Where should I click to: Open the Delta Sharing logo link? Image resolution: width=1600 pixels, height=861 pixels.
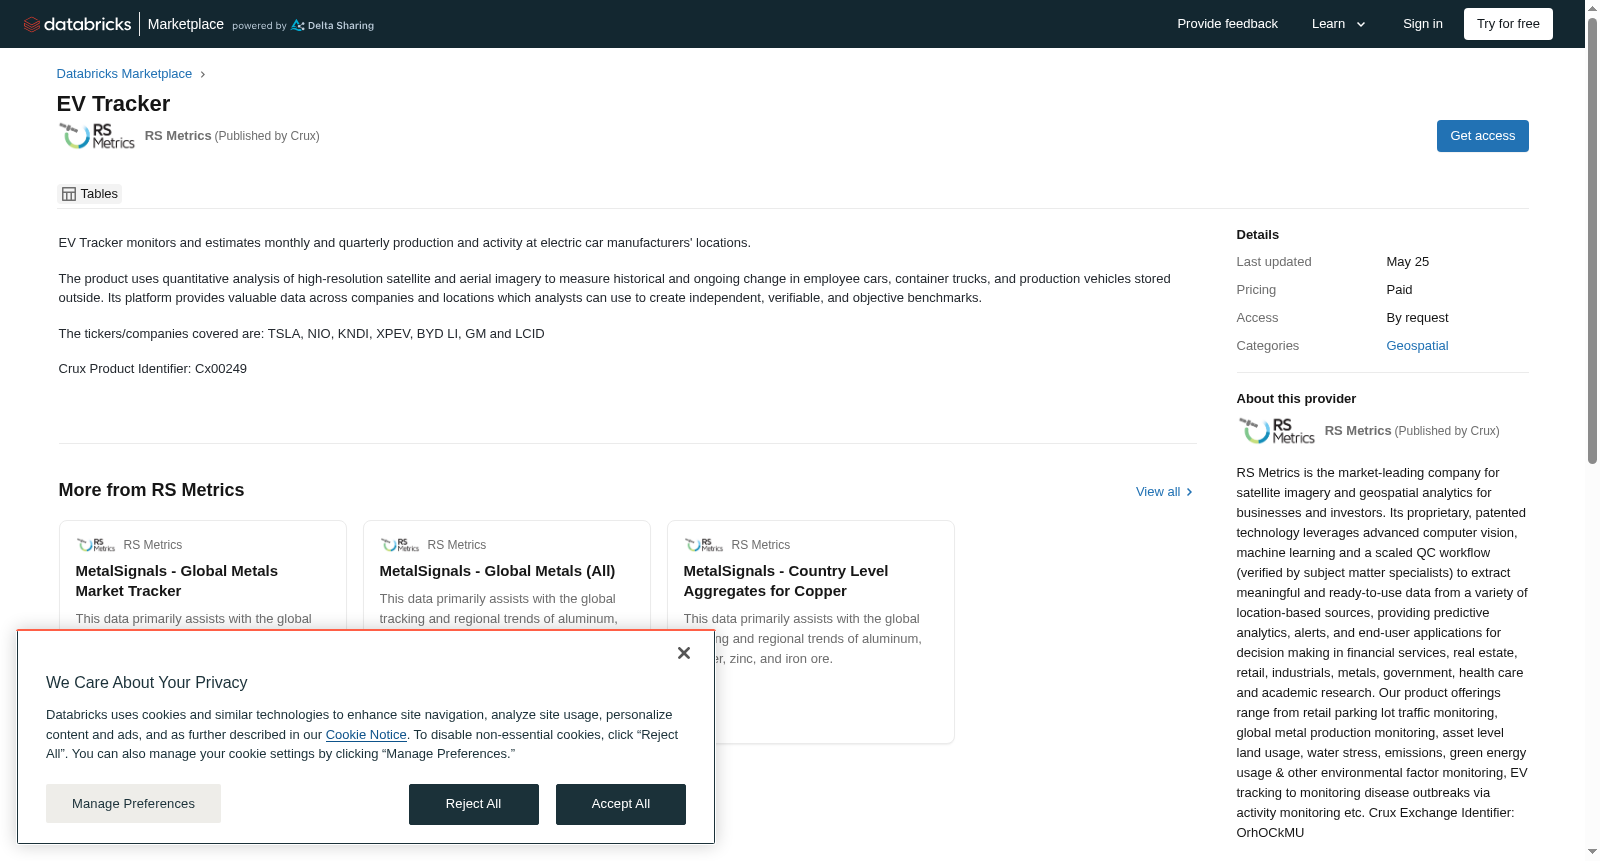(332, 25)
